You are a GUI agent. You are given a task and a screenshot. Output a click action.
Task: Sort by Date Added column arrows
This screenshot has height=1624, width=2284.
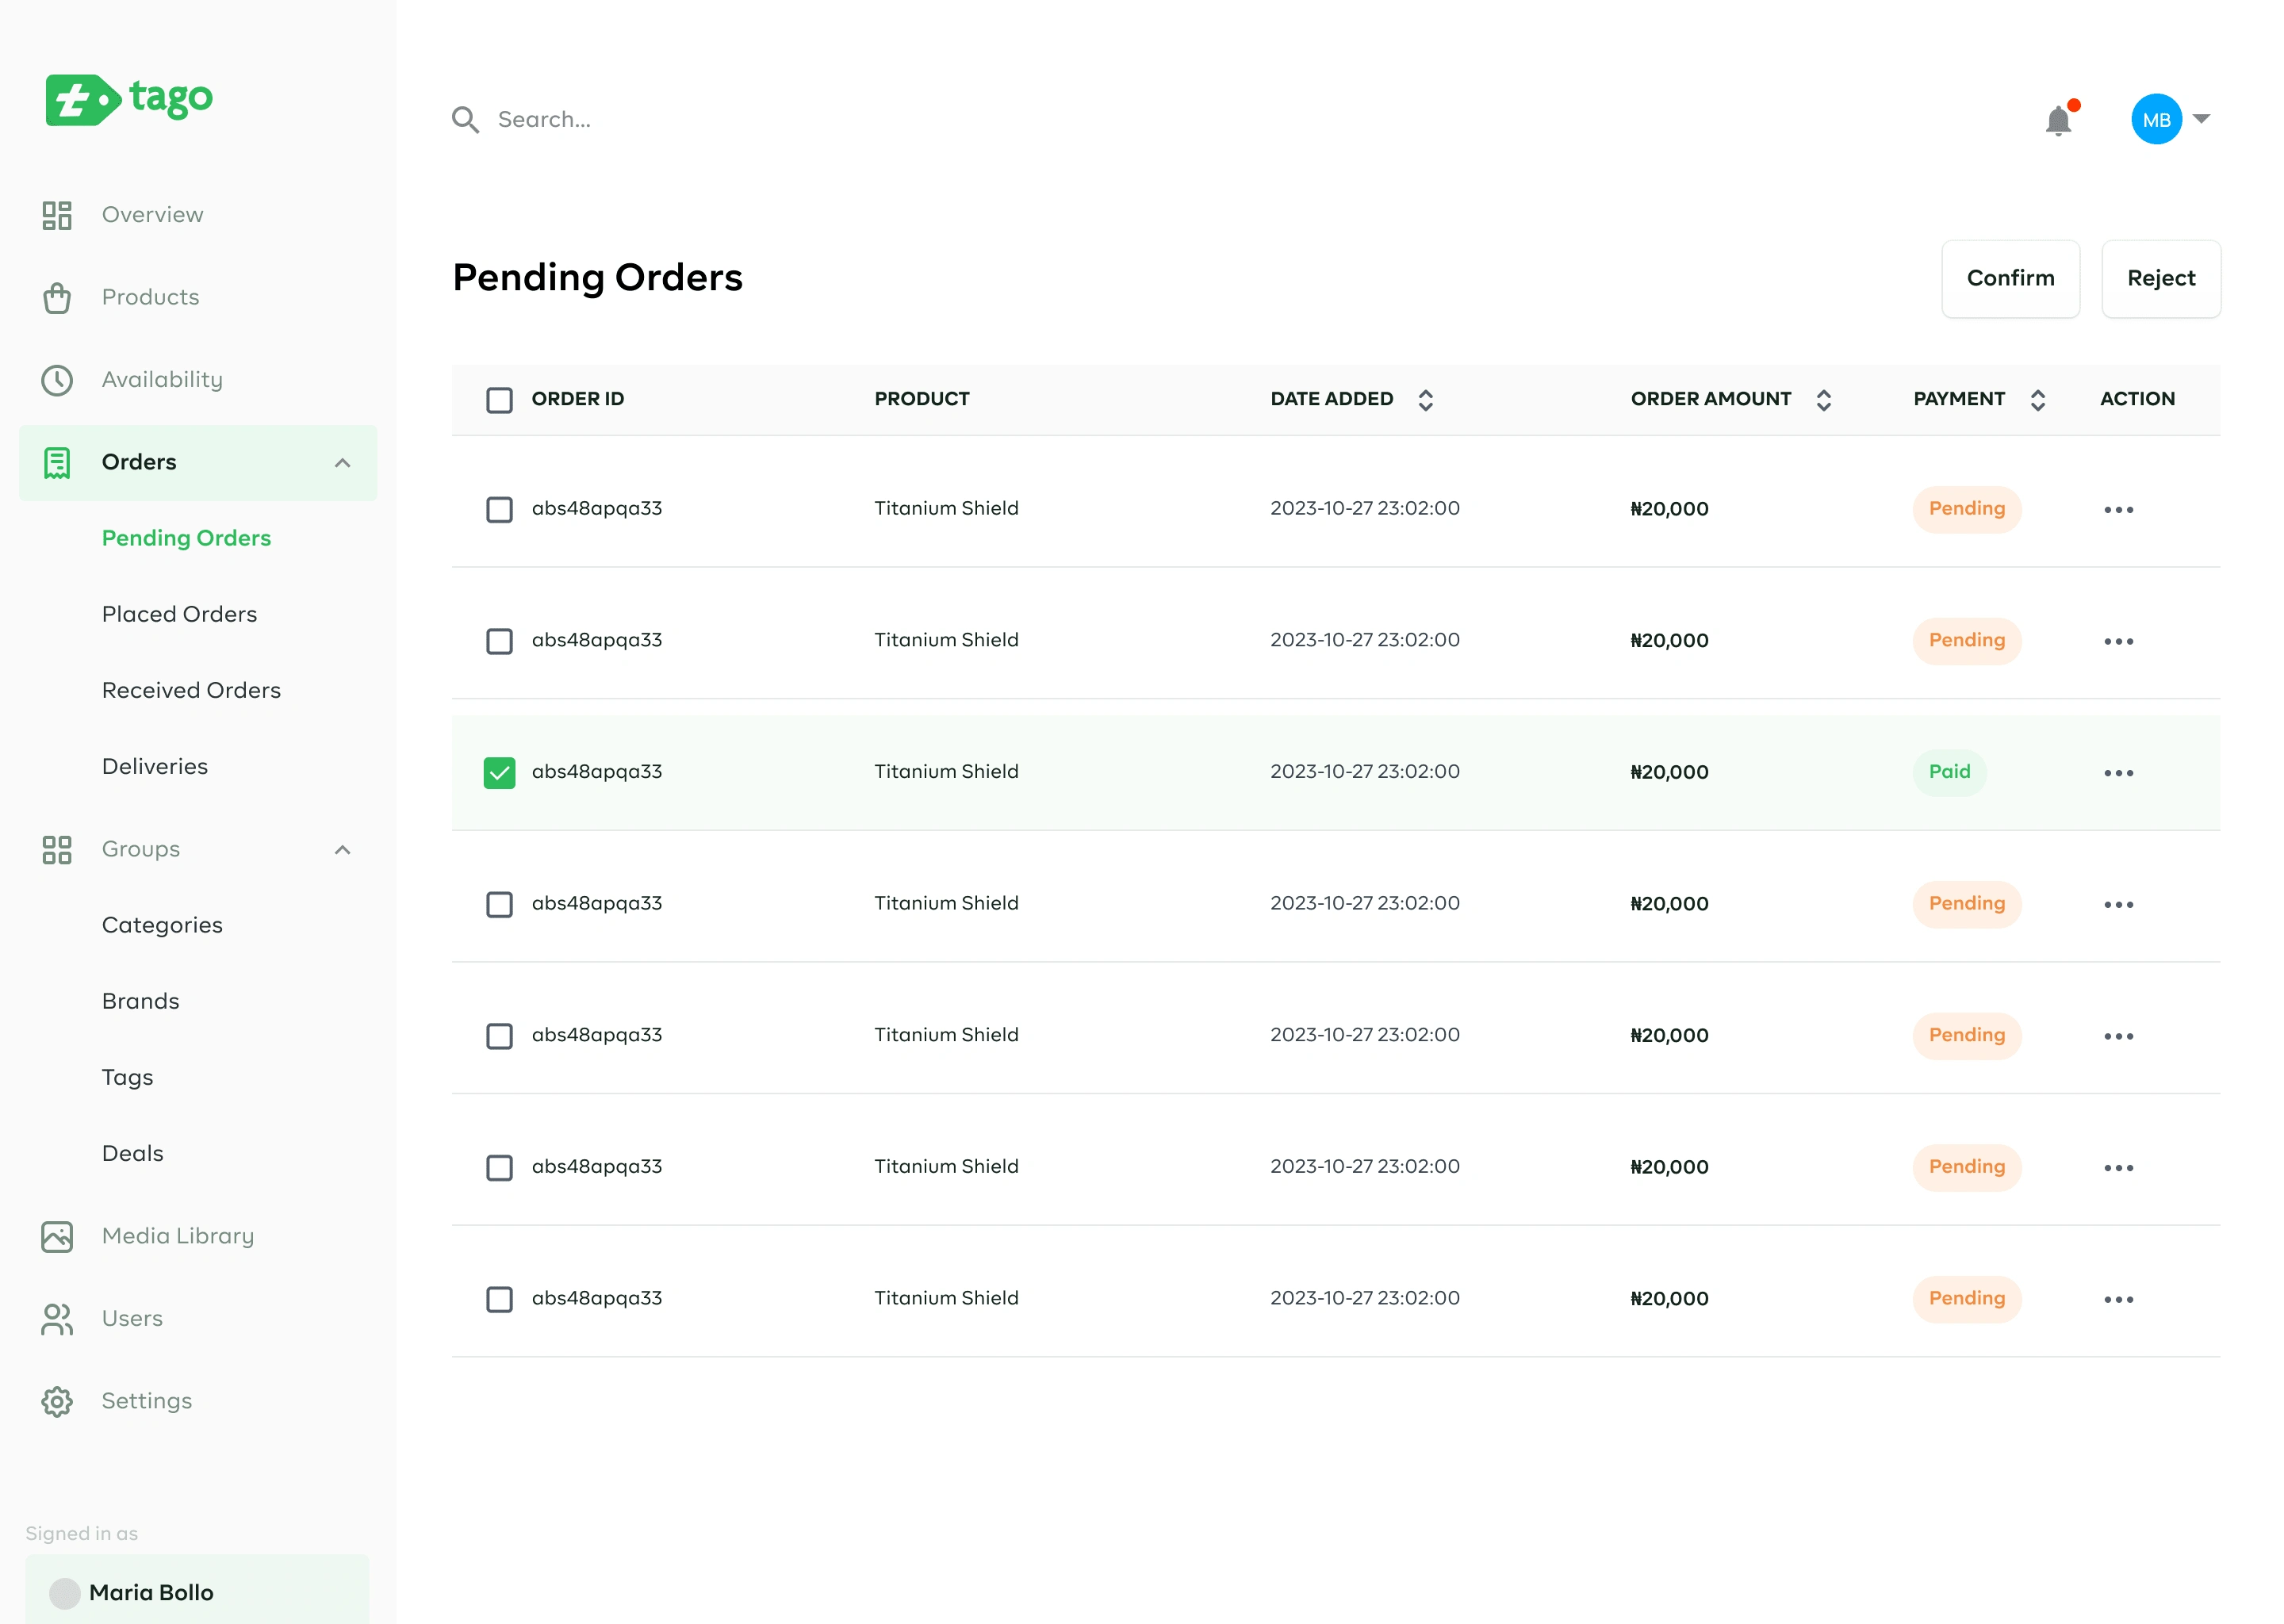coord(1425,400)
